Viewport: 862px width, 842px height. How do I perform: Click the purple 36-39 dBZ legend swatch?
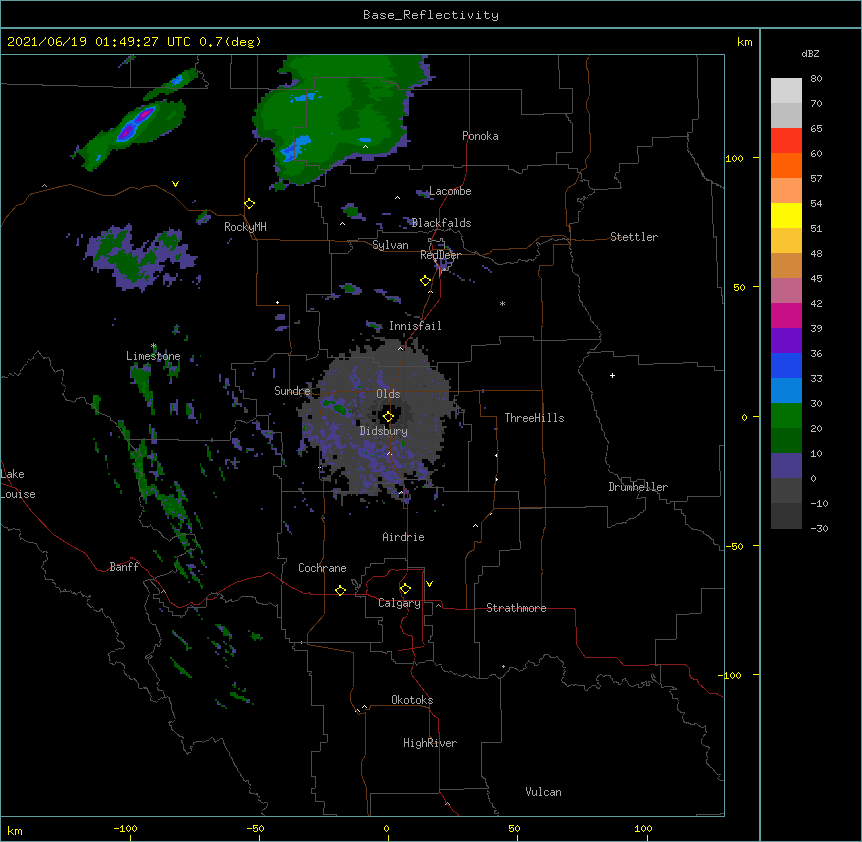[786, 341]
